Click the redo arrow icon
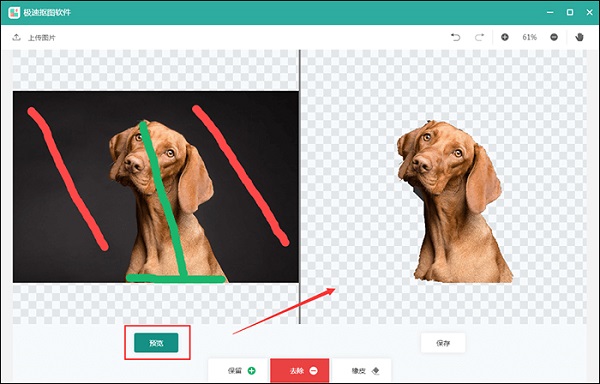Image resolution: width=600 pixels, height=384 pixels. [x=479, y=37]
